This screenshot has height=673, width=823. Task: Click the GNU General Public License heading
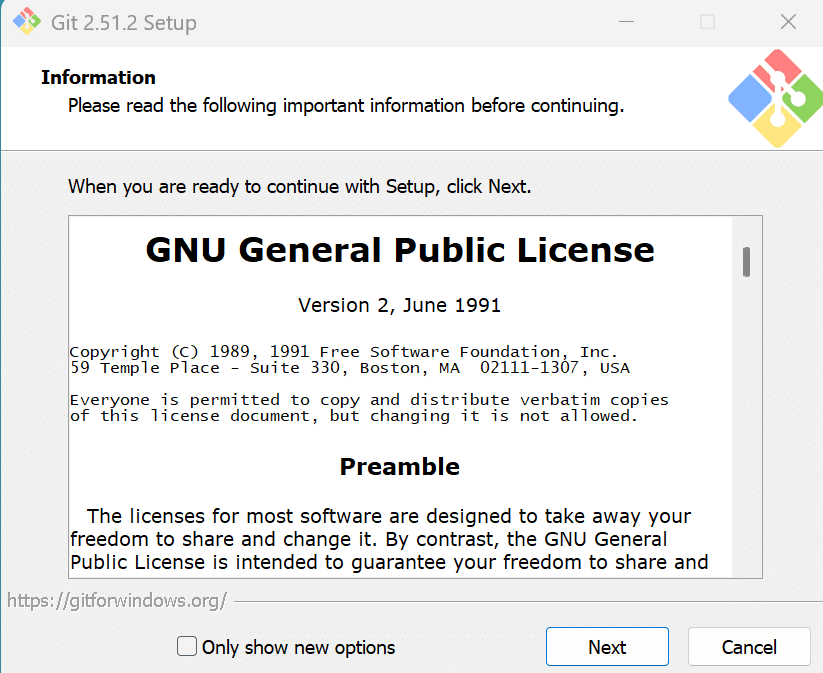(400, 249)
